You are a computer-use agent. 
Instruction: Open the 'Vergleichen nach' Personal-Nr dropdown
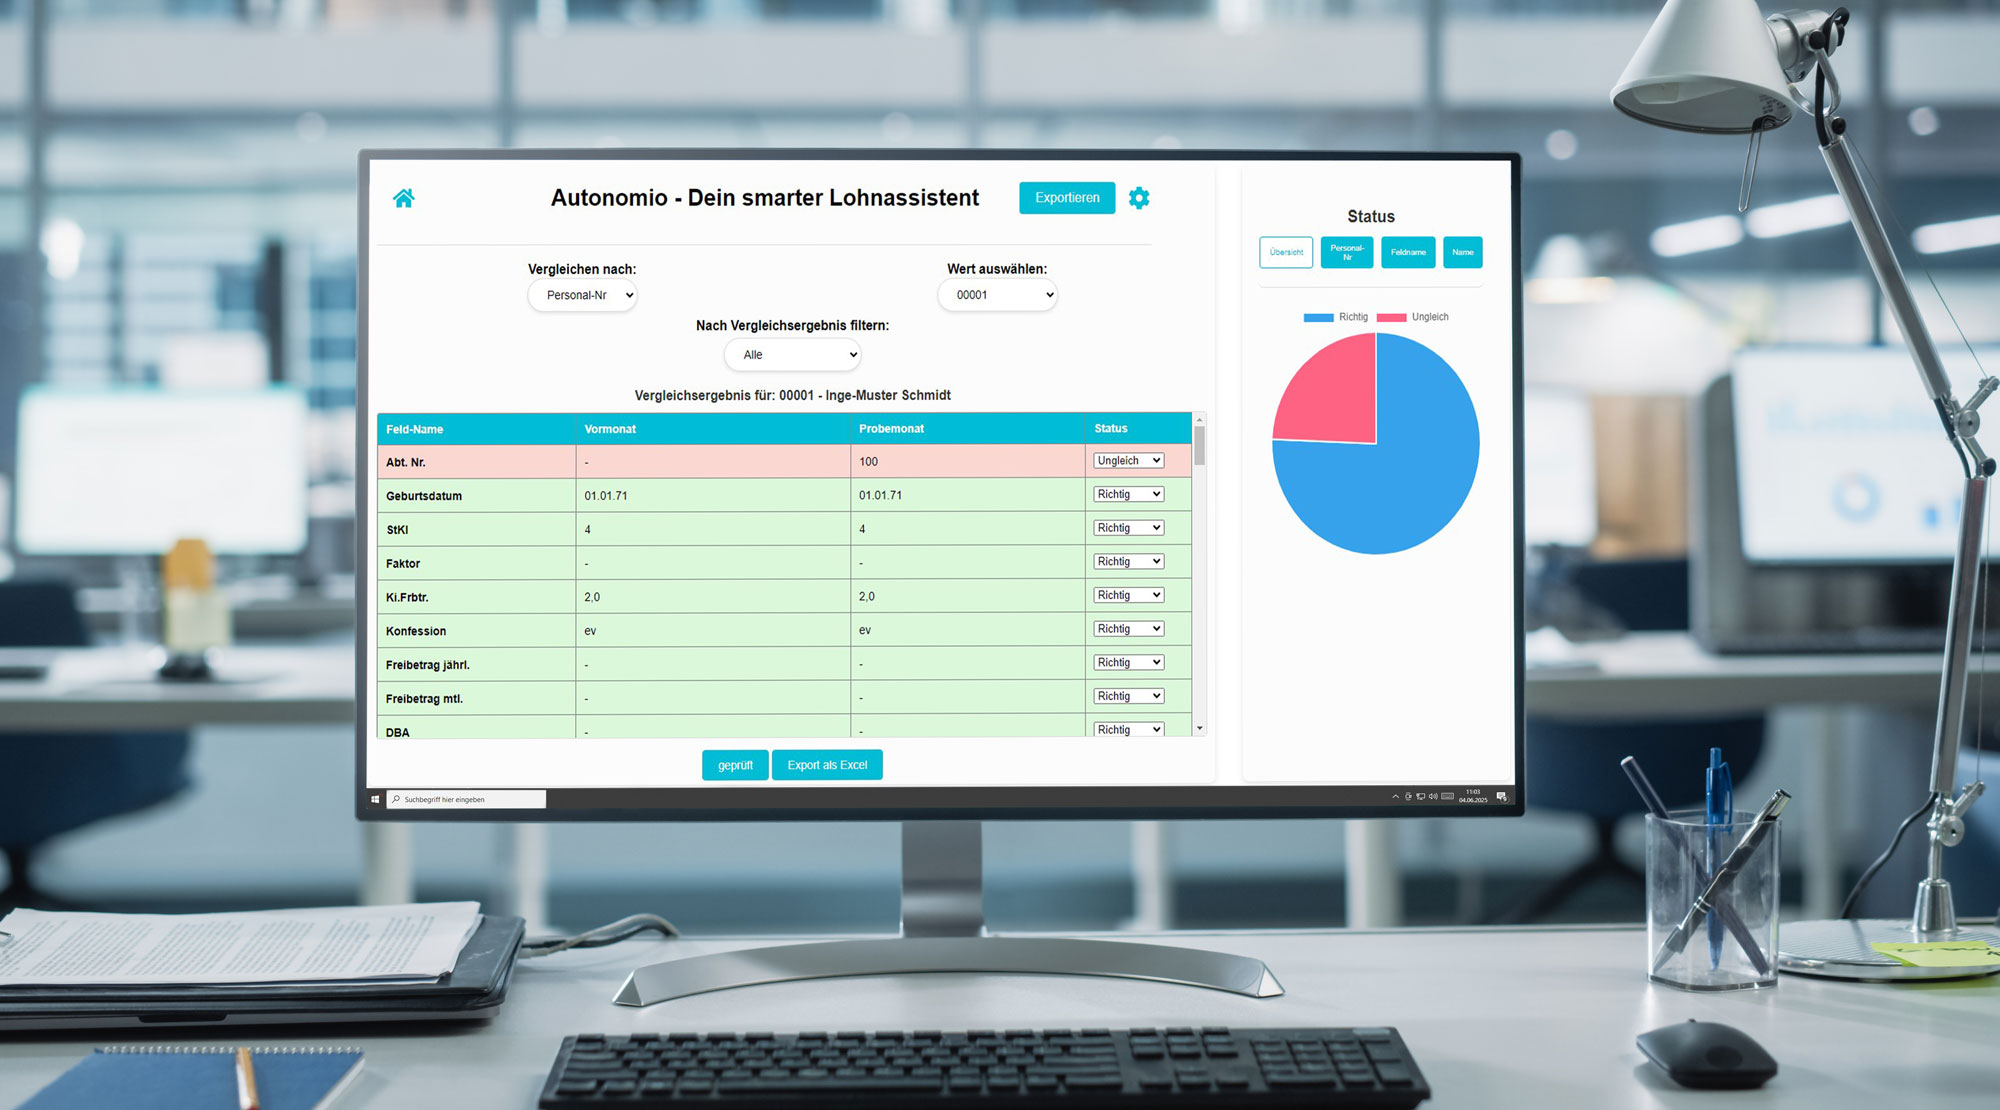click(582, 295)
